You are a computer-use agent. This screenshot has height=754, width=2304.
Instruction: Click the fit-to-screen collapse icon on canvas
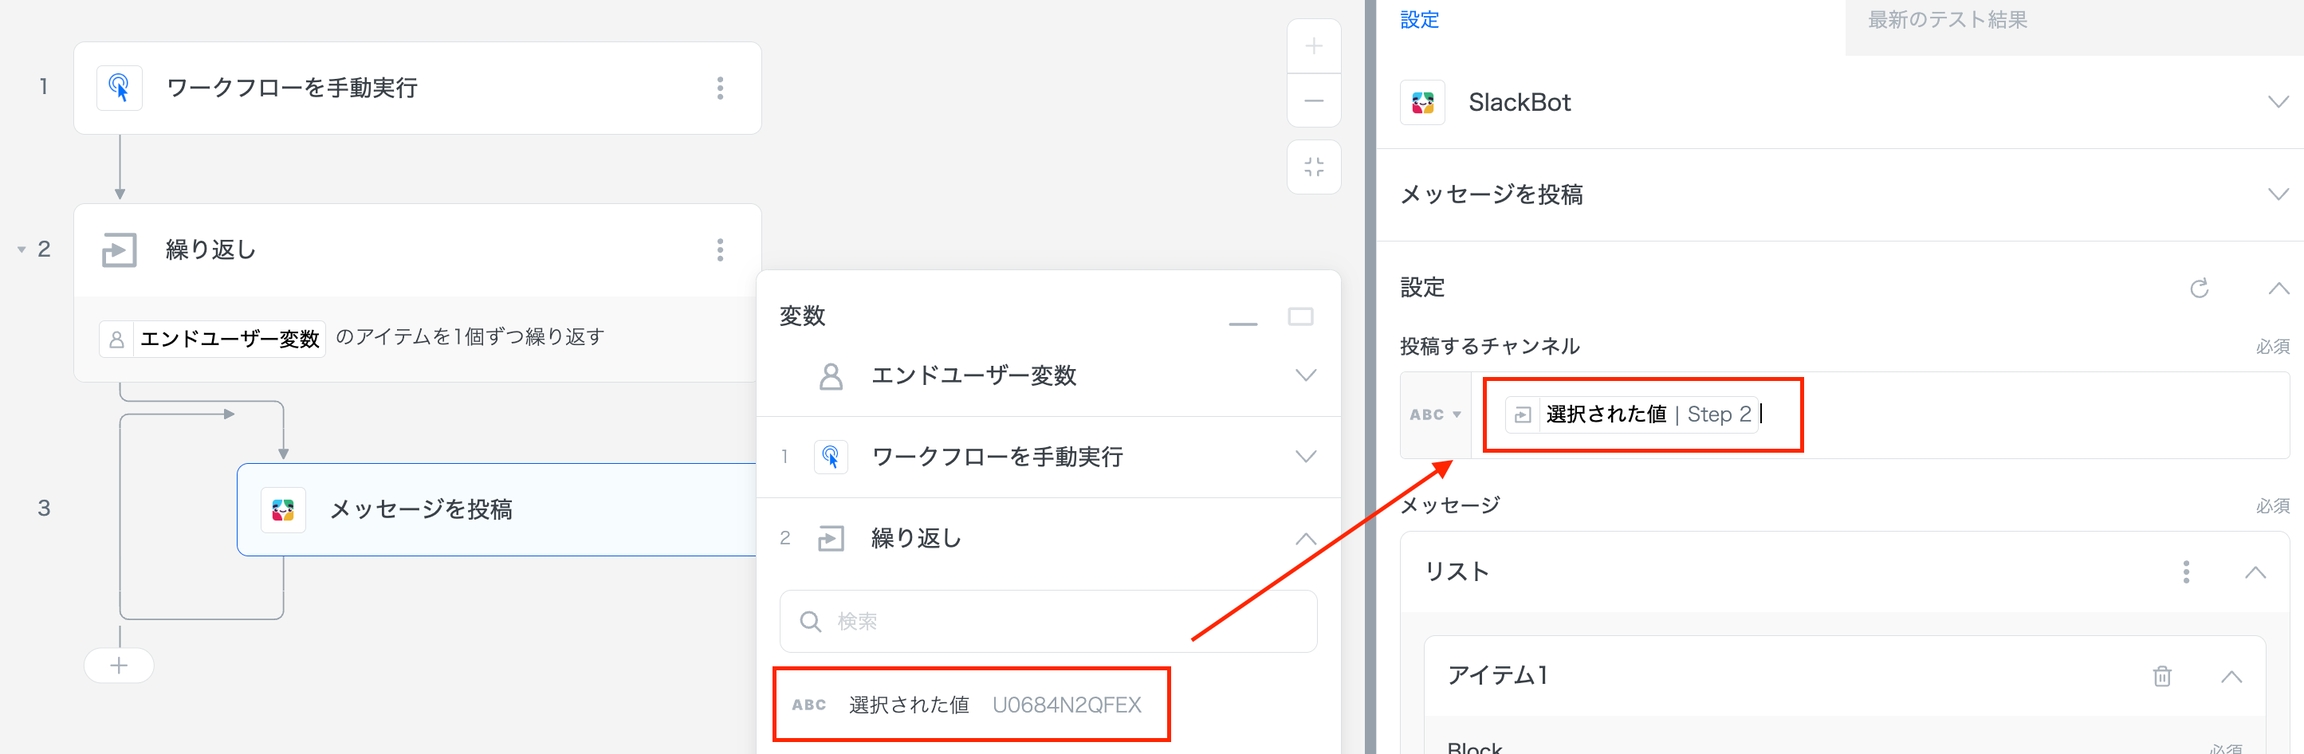coord(1314,167)
